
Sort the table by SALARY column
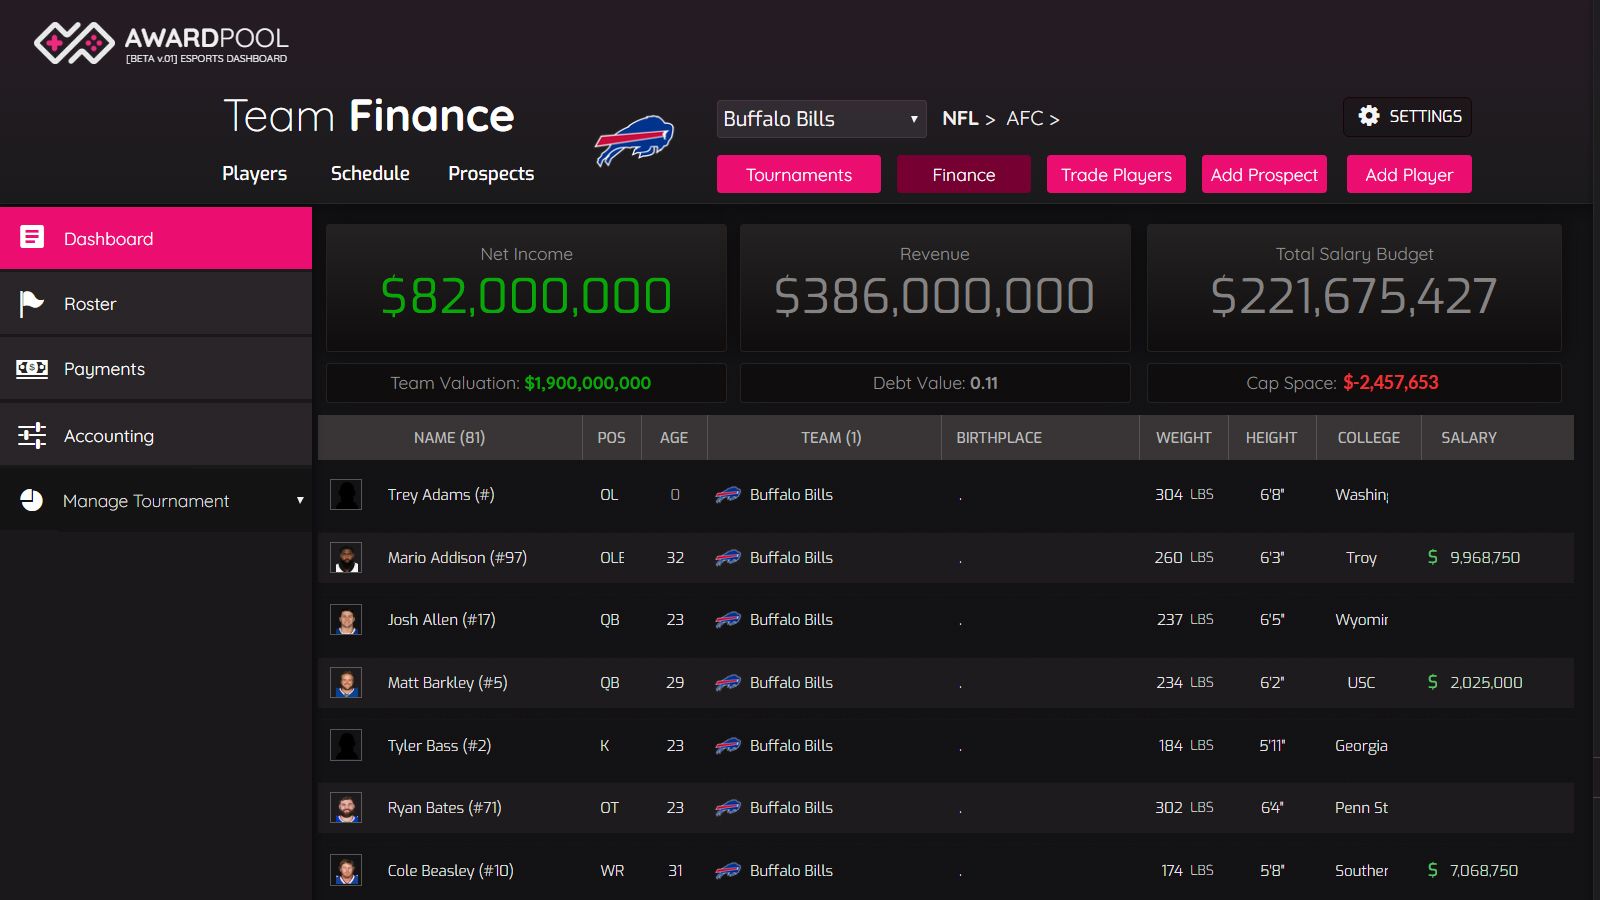[1468, 438]
